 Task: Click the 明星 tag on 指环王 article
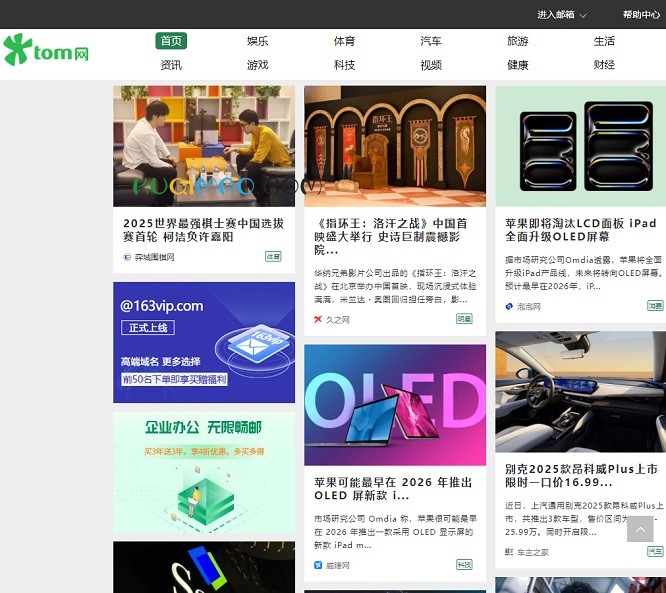coord(464,319)
